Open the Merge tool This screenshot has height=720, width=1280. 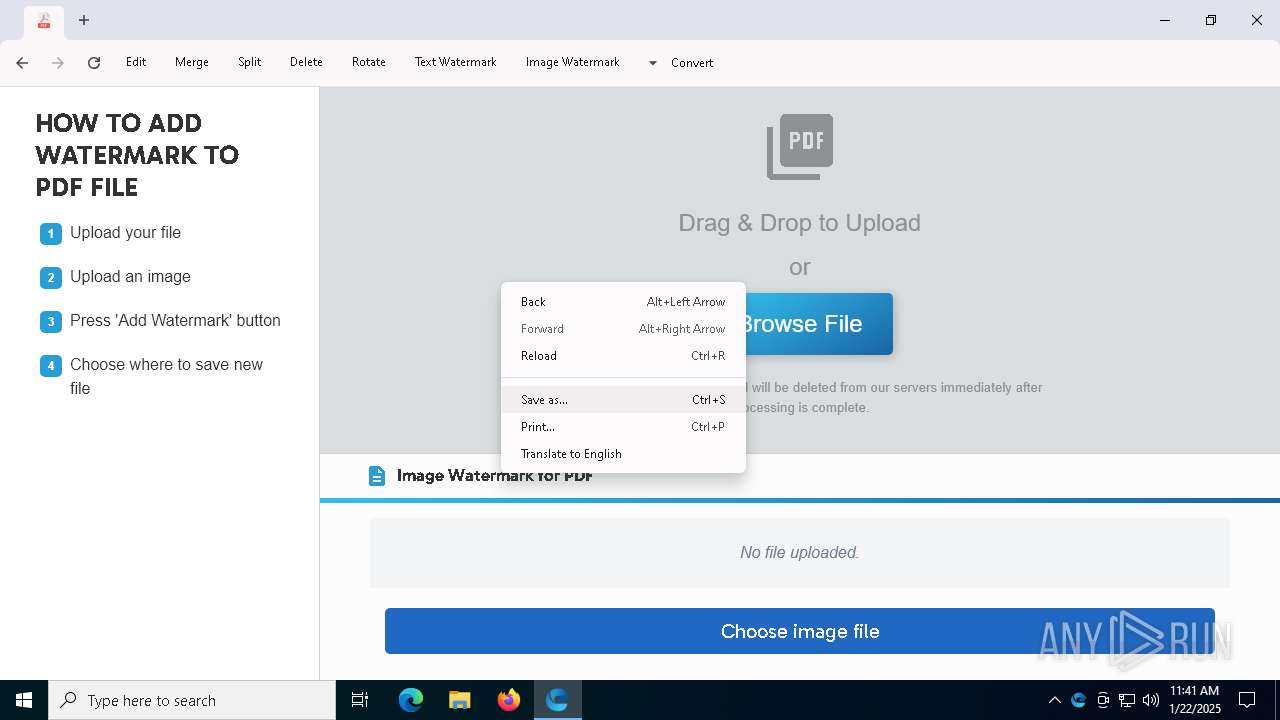pos(192,62)
